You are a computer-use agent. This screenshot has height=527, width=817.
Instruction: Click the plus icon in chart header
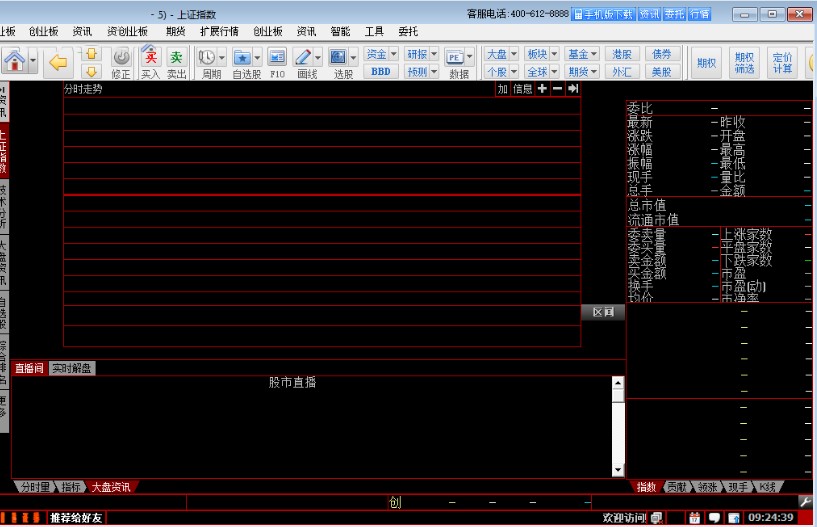(542, 89)
